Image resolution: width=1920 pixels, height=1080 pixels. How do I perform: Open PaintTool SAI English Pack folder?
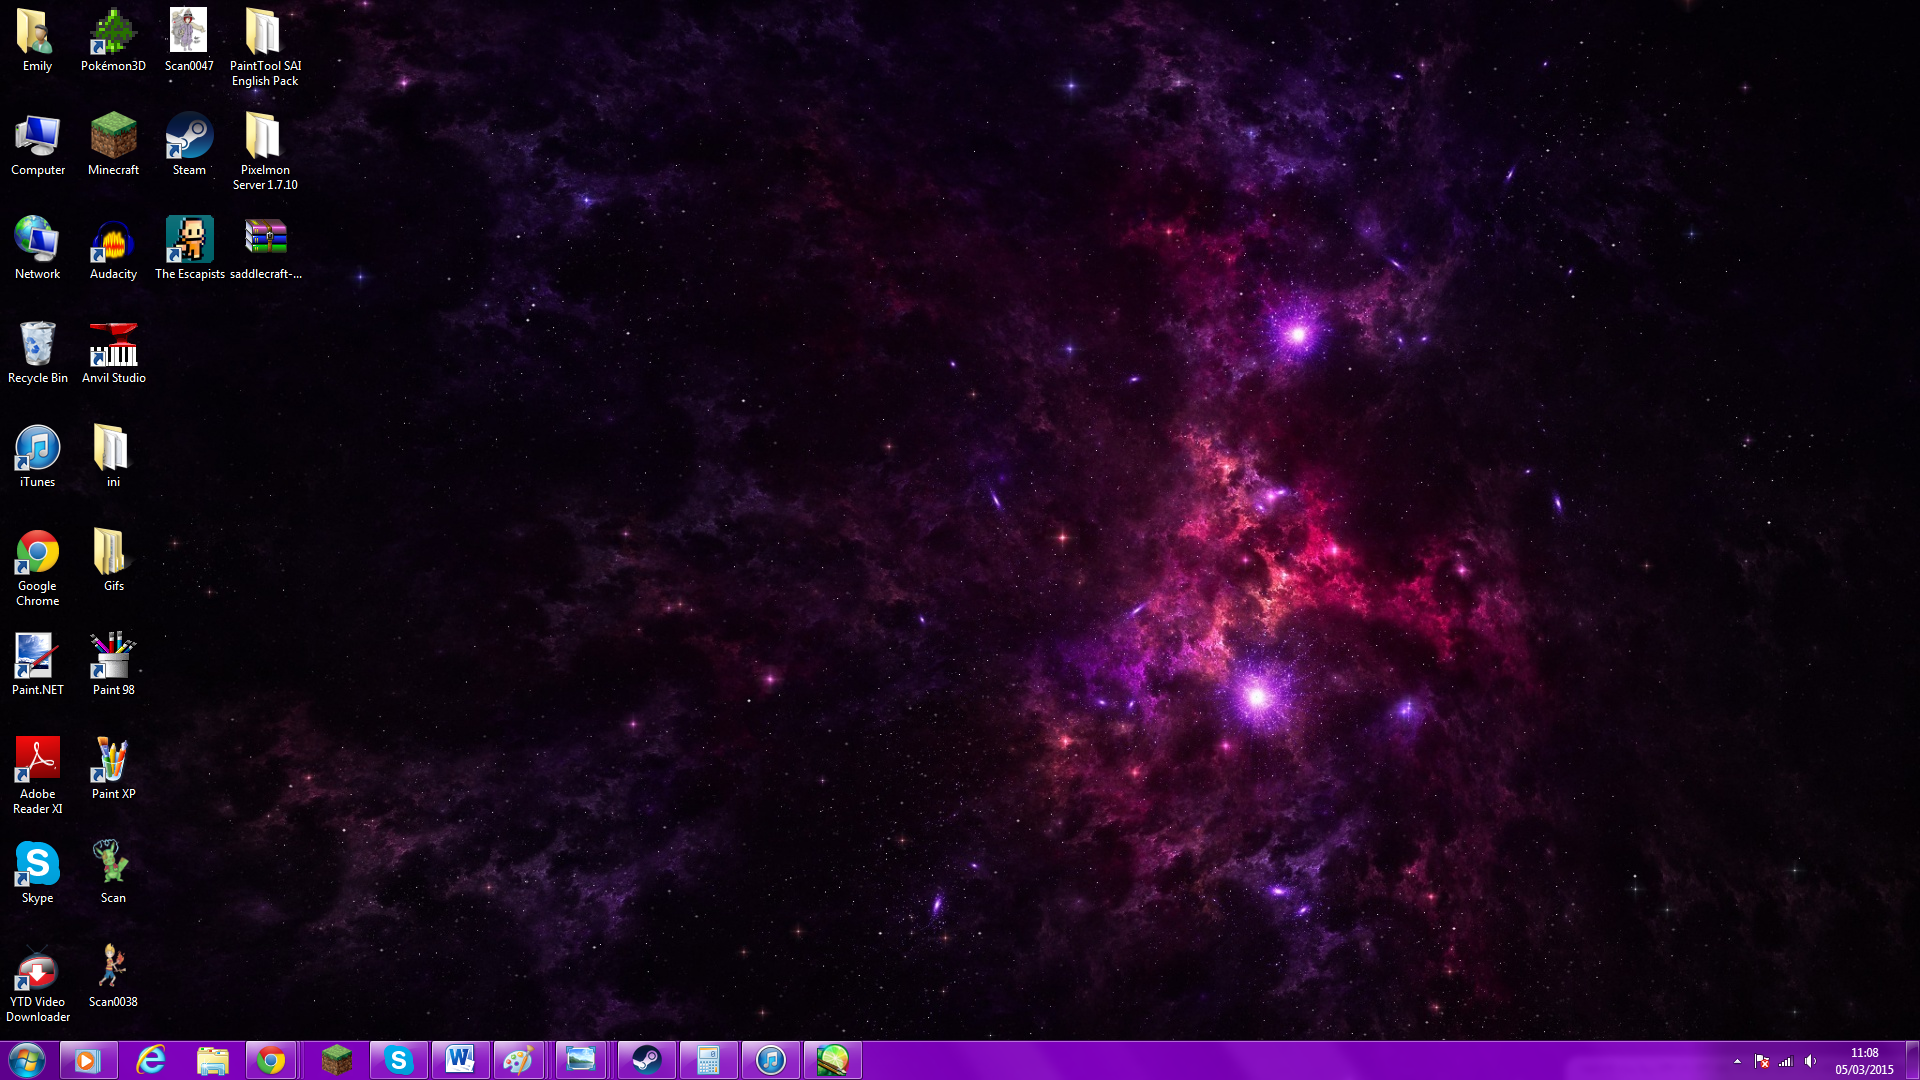265,47
